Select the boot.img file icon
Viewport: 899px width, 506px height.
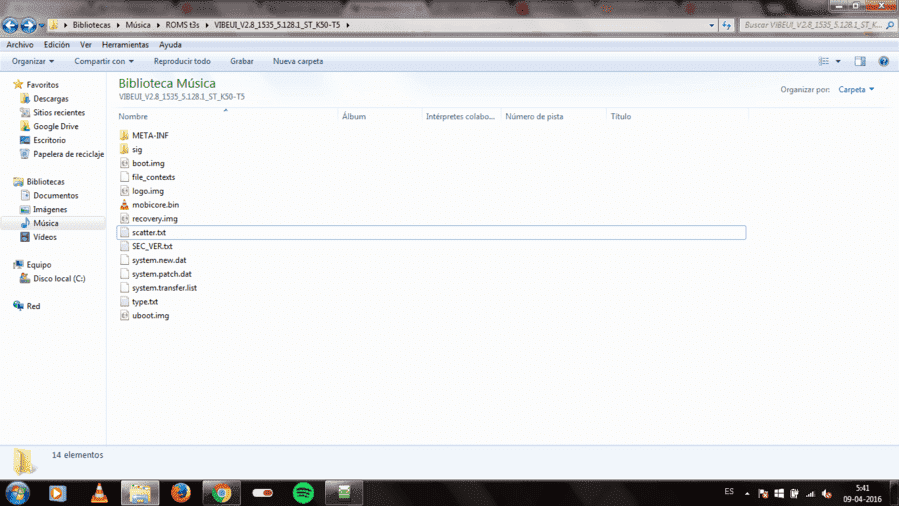click(124, 163)
